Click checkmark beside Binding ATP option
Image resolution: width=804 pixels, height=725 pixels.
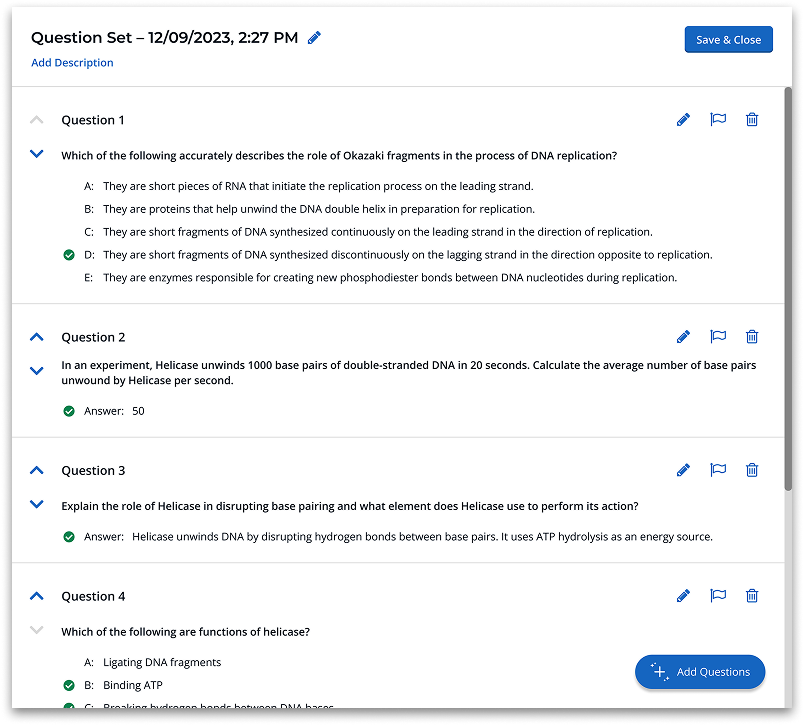pyautogui.click(x=69, y=686)
